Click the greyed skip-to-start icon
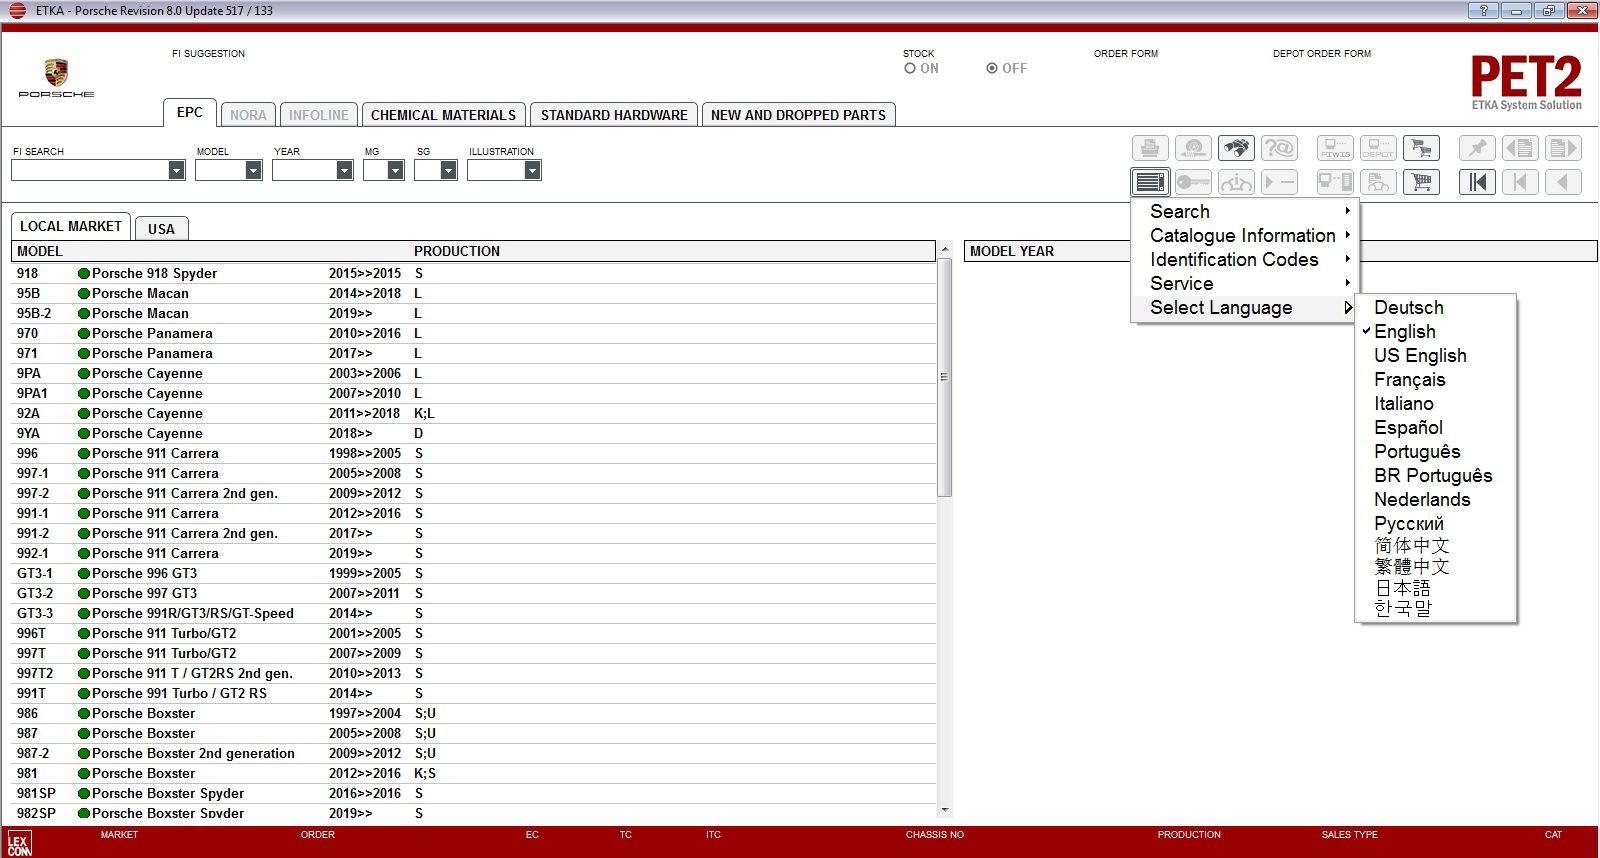This screenshot has height=858, width=1600. [x=1520, y=182]
